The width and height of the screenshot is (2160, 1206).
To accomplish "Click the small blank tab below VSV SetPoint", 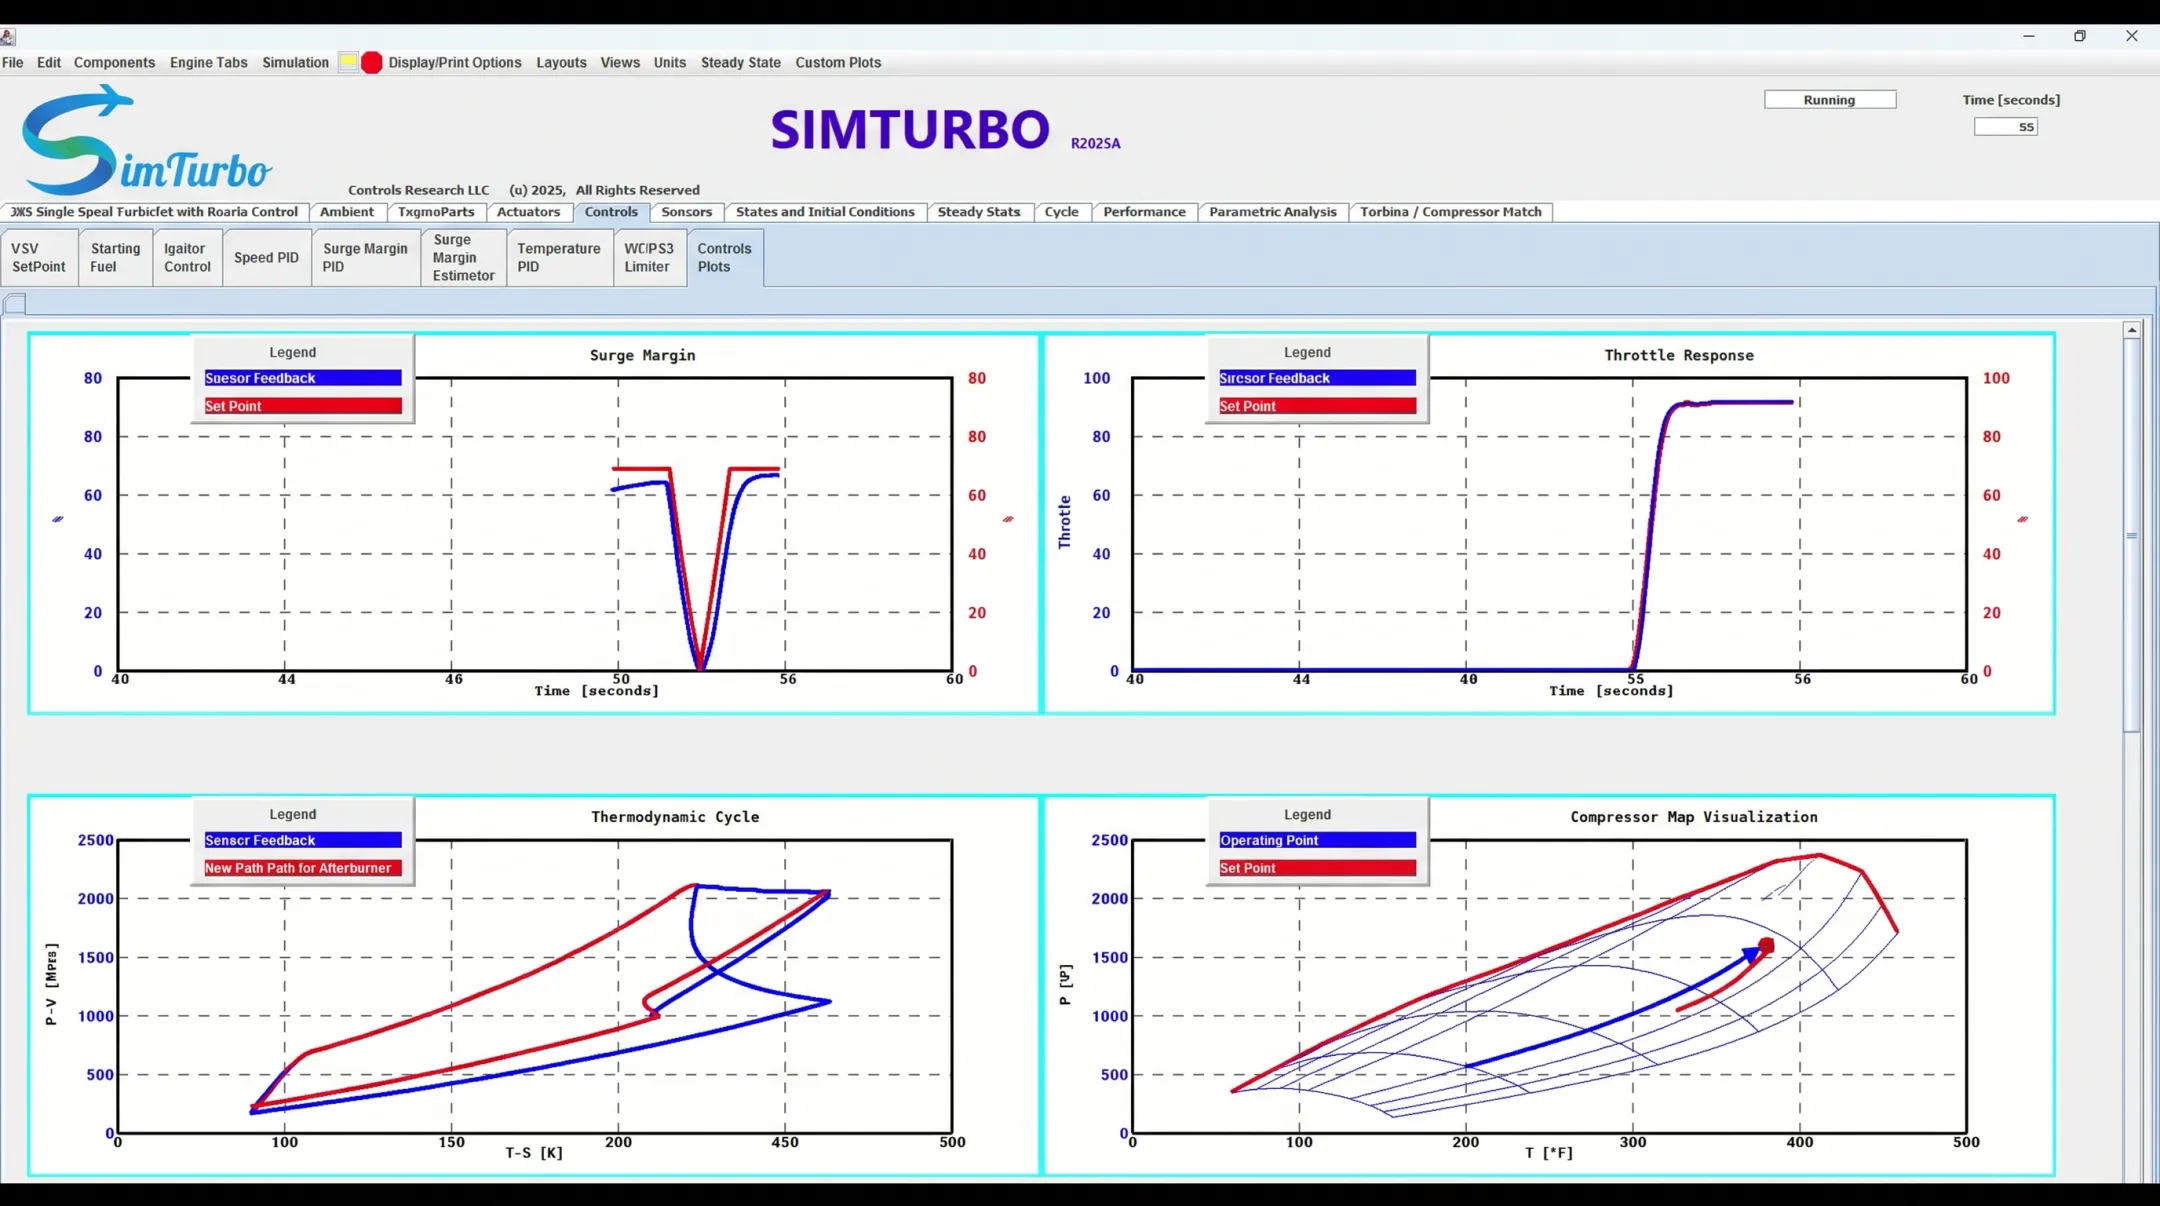I will tap(15, 304).
